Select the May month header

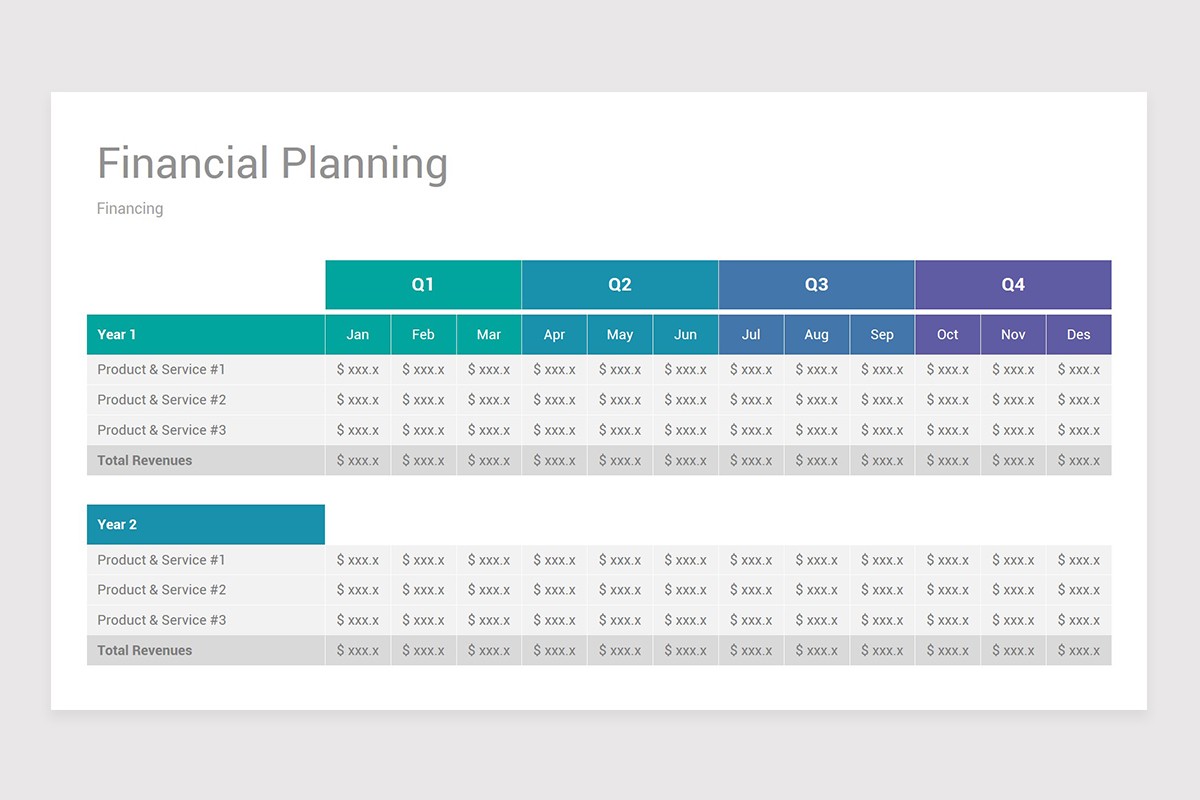coord(620,335)
